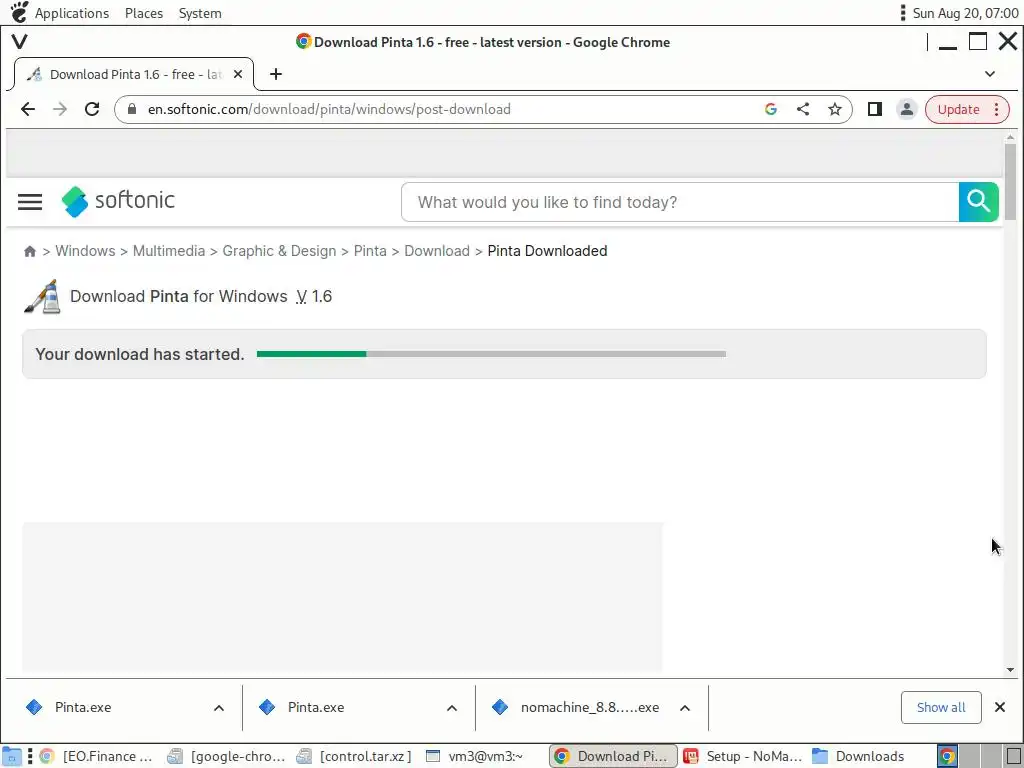
Task: Close the downloads bar
Action: coord(999,707)
